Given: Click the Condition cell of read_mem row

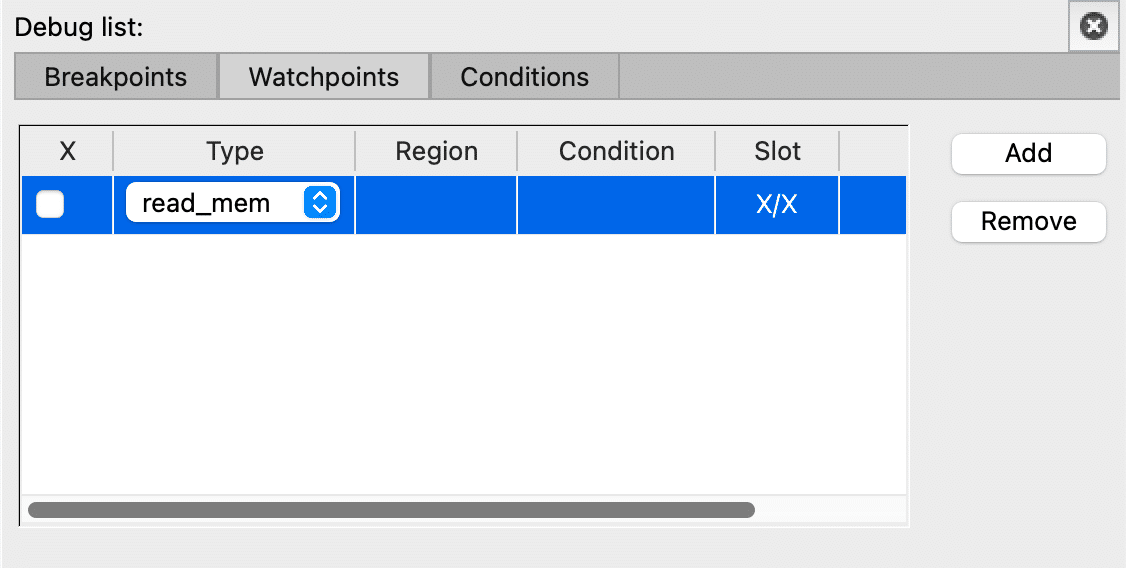Looking at the screenshot, I should (616, 205).
